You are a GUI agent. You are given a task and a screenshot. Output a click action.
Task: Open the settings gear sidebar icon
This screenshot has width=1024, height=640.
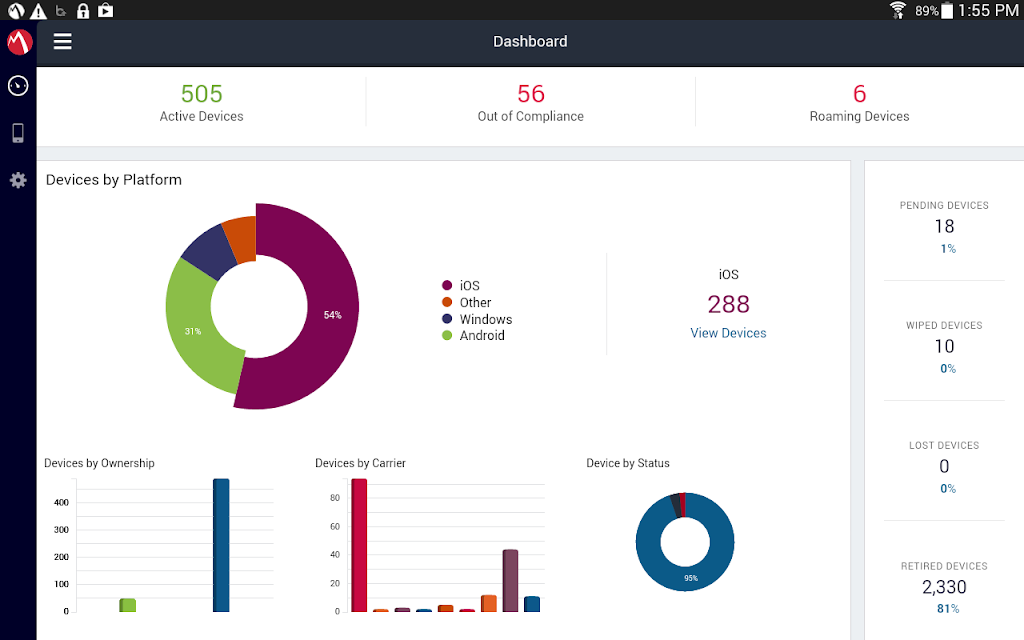coord(18,180)
